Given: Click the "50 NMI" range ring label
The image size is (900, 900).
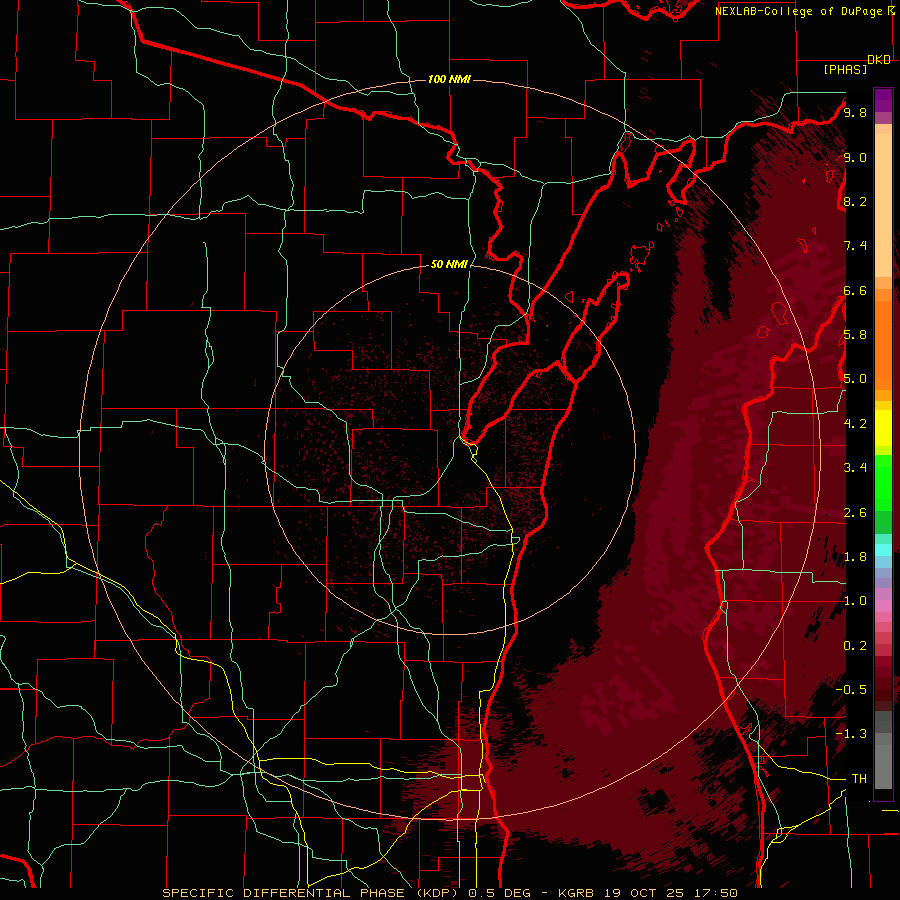Looking at the screenshot, I should coord(449,264).
